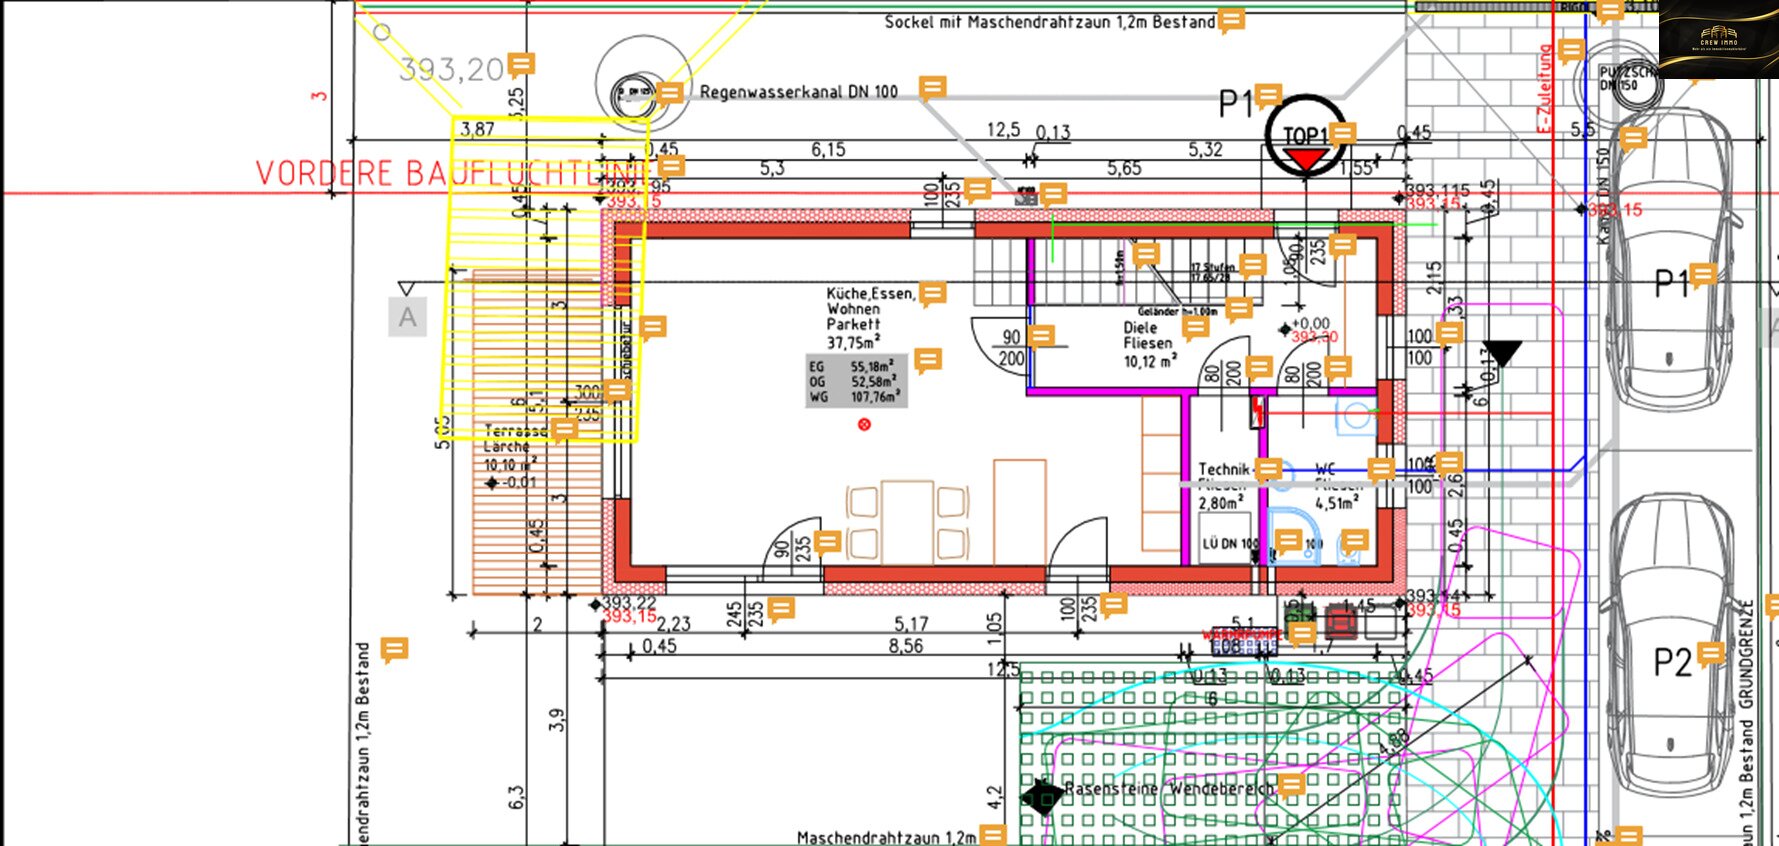
Task: Open note beside E-Zuleitung red line label
Action: pos(1571,50)
